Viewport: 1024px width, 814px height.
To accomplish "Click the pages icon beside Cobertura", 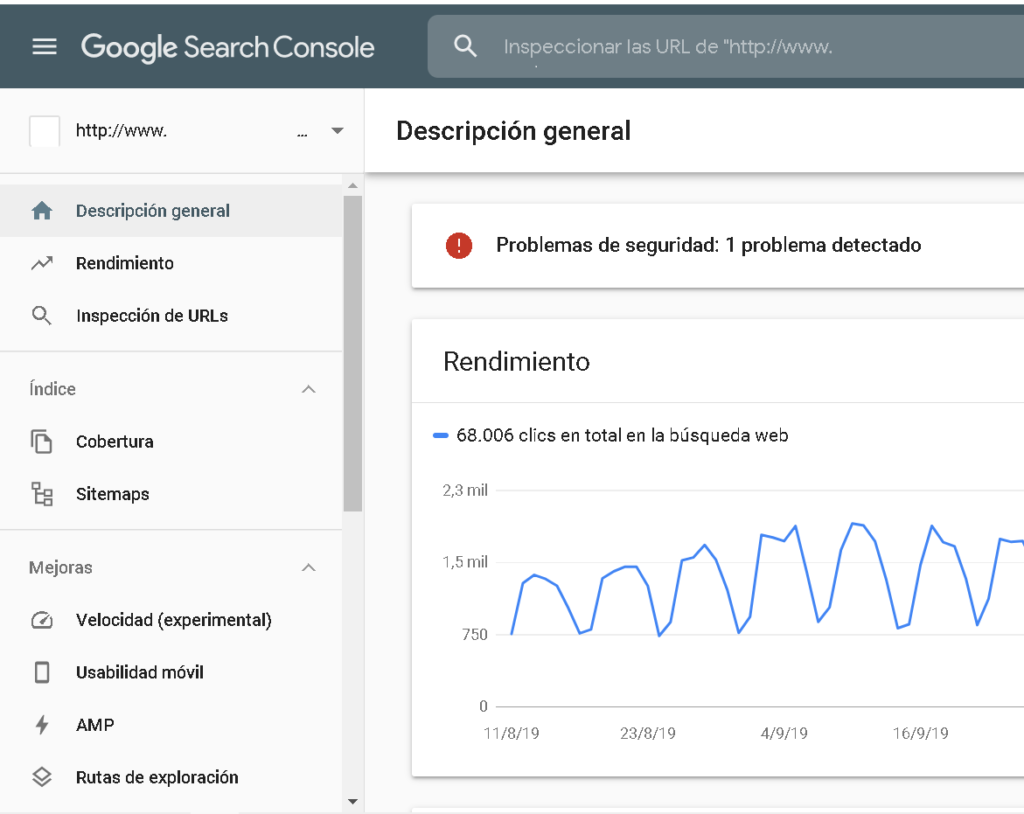I will tap(42, 442).
